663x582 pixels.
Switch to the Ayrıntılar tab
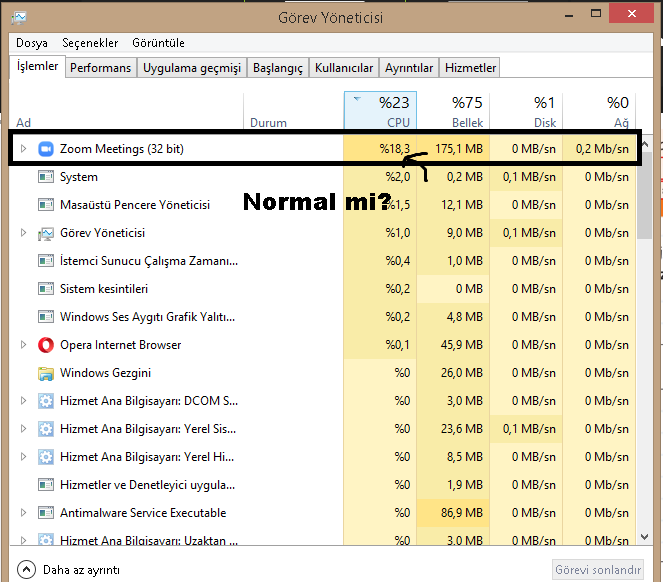pos(409,68)
